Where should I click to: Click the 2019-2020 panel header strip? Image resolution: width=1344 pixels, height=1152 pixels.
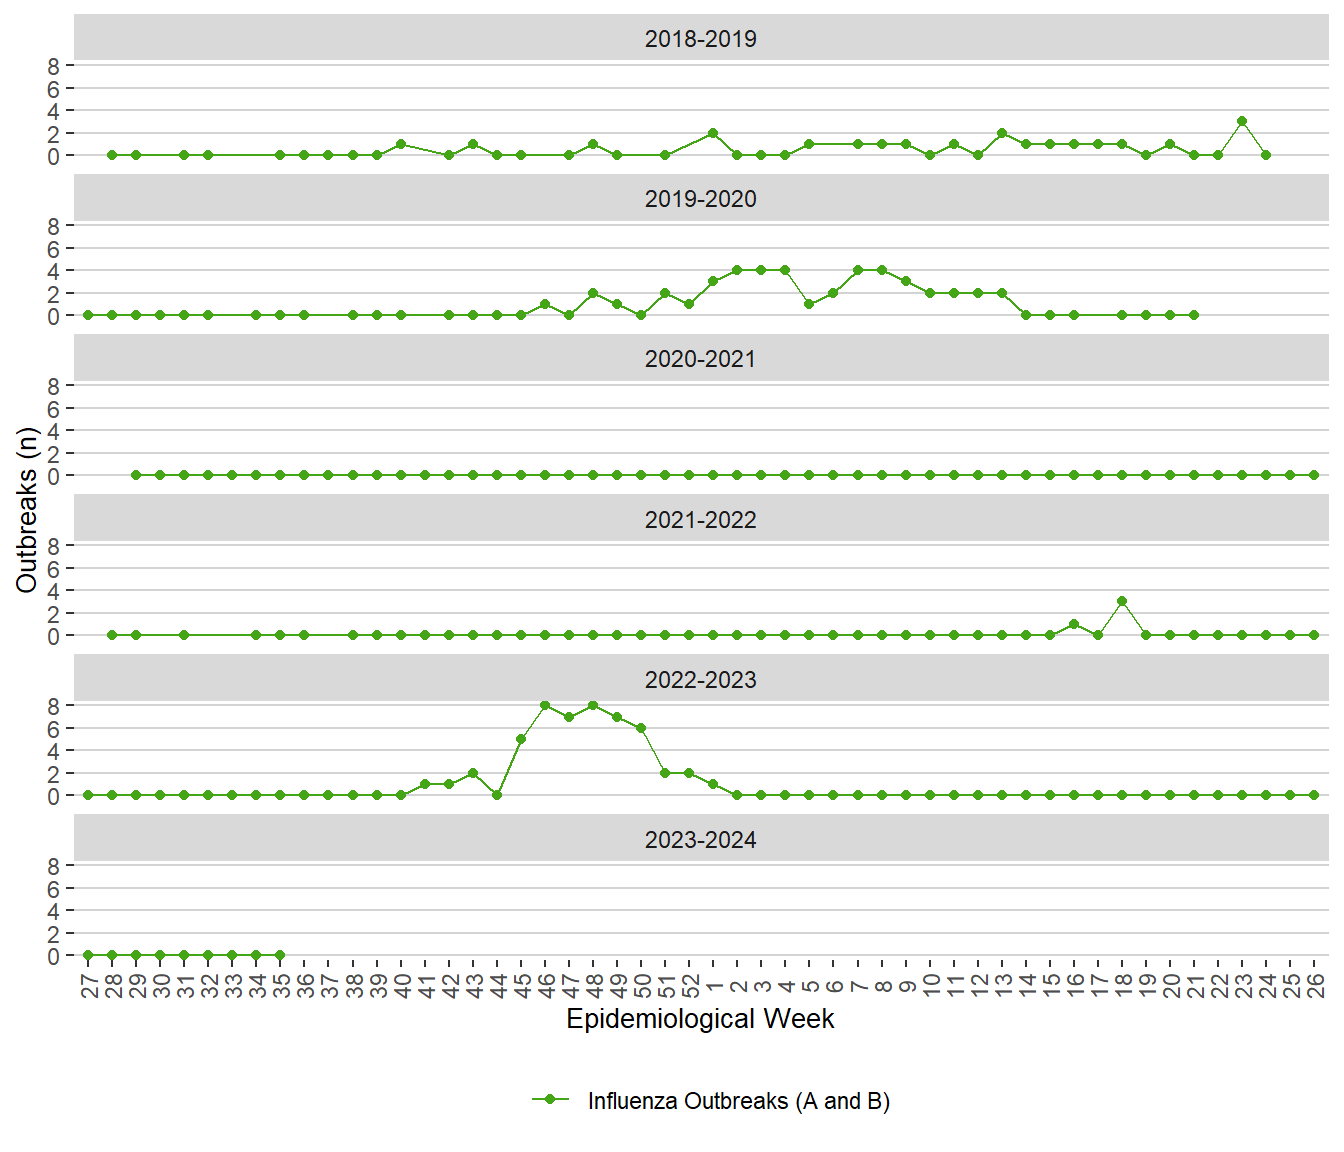[x=700, y=199]
